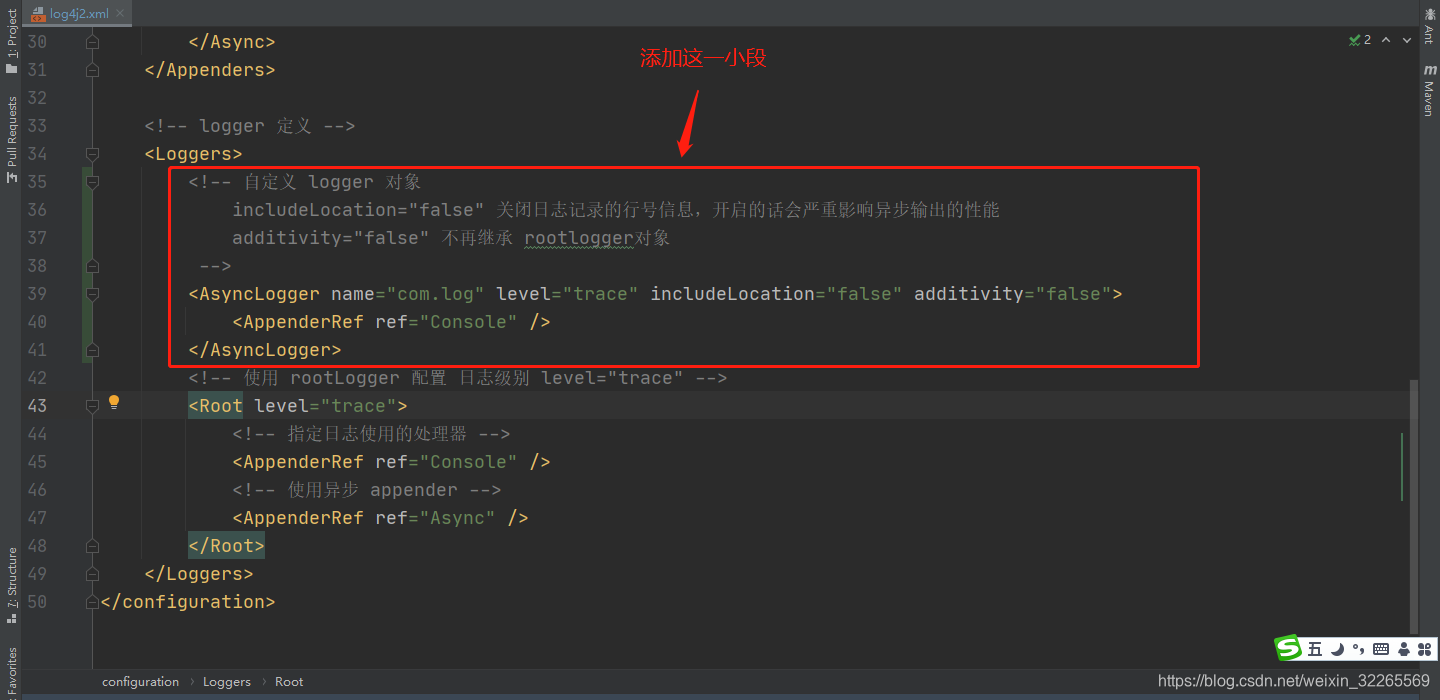Click the opening <Root tag

coord(215,406)
